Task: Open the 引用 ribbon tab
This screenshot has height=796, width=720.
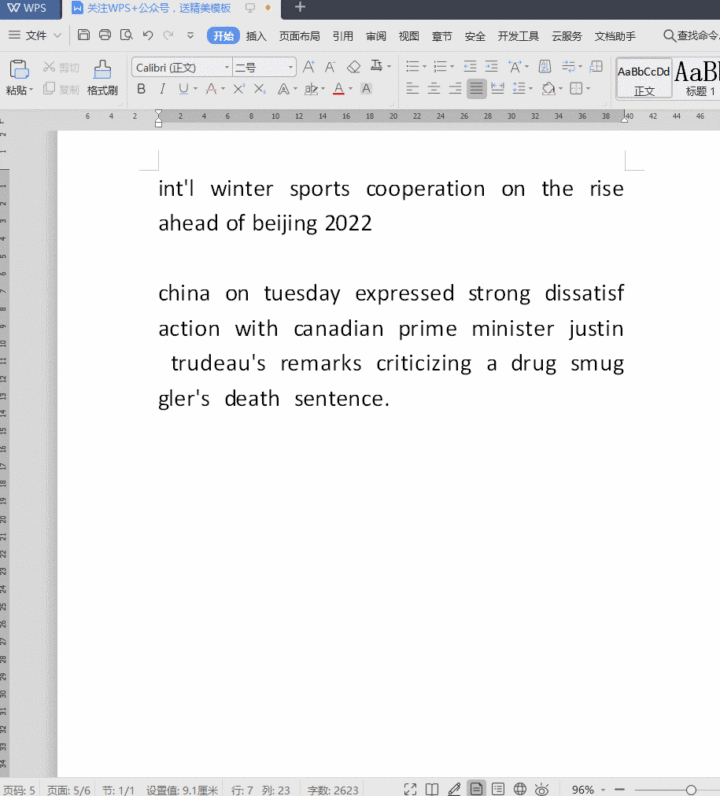Action: [343, 36]
